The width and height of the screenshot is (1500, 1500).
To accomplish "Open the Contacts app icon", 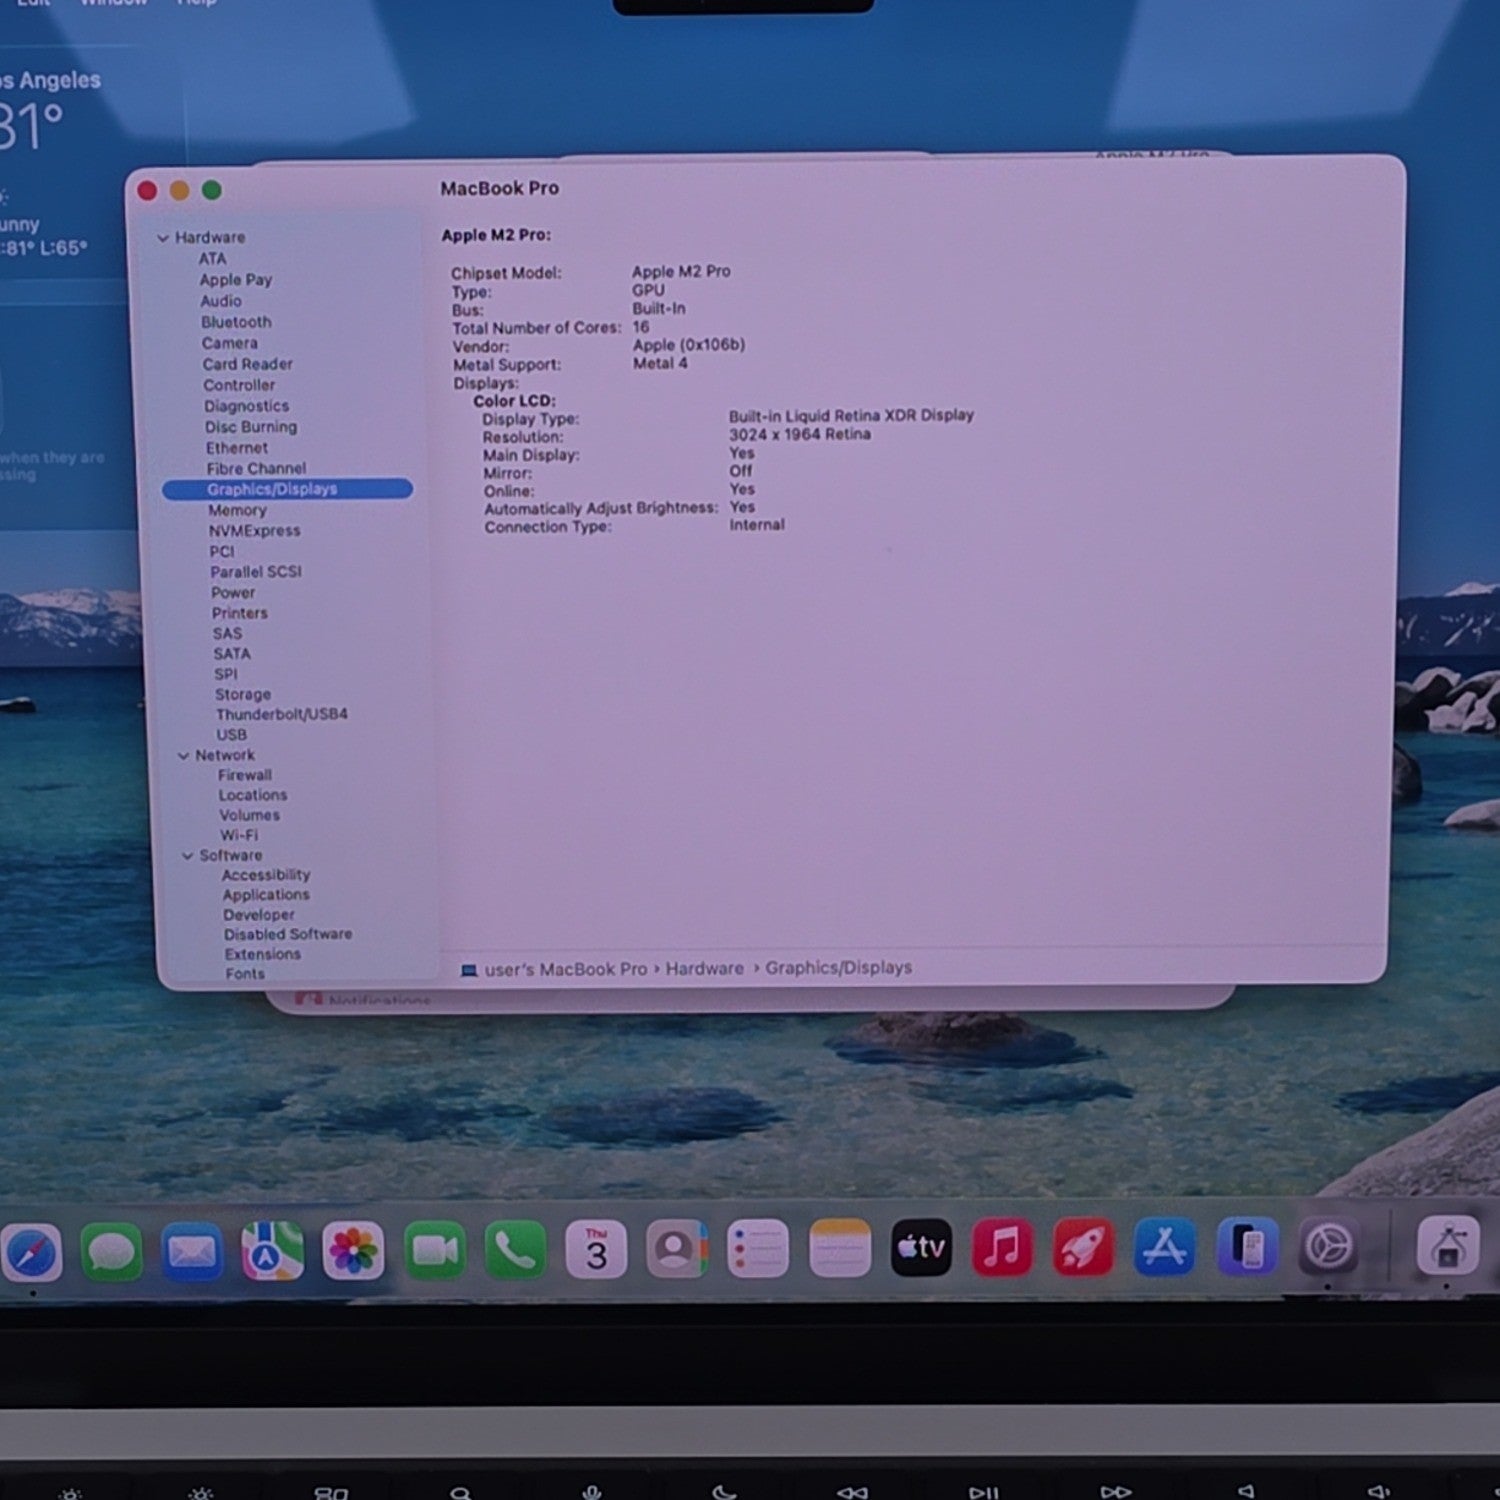I will click(x=677, y=1249).
